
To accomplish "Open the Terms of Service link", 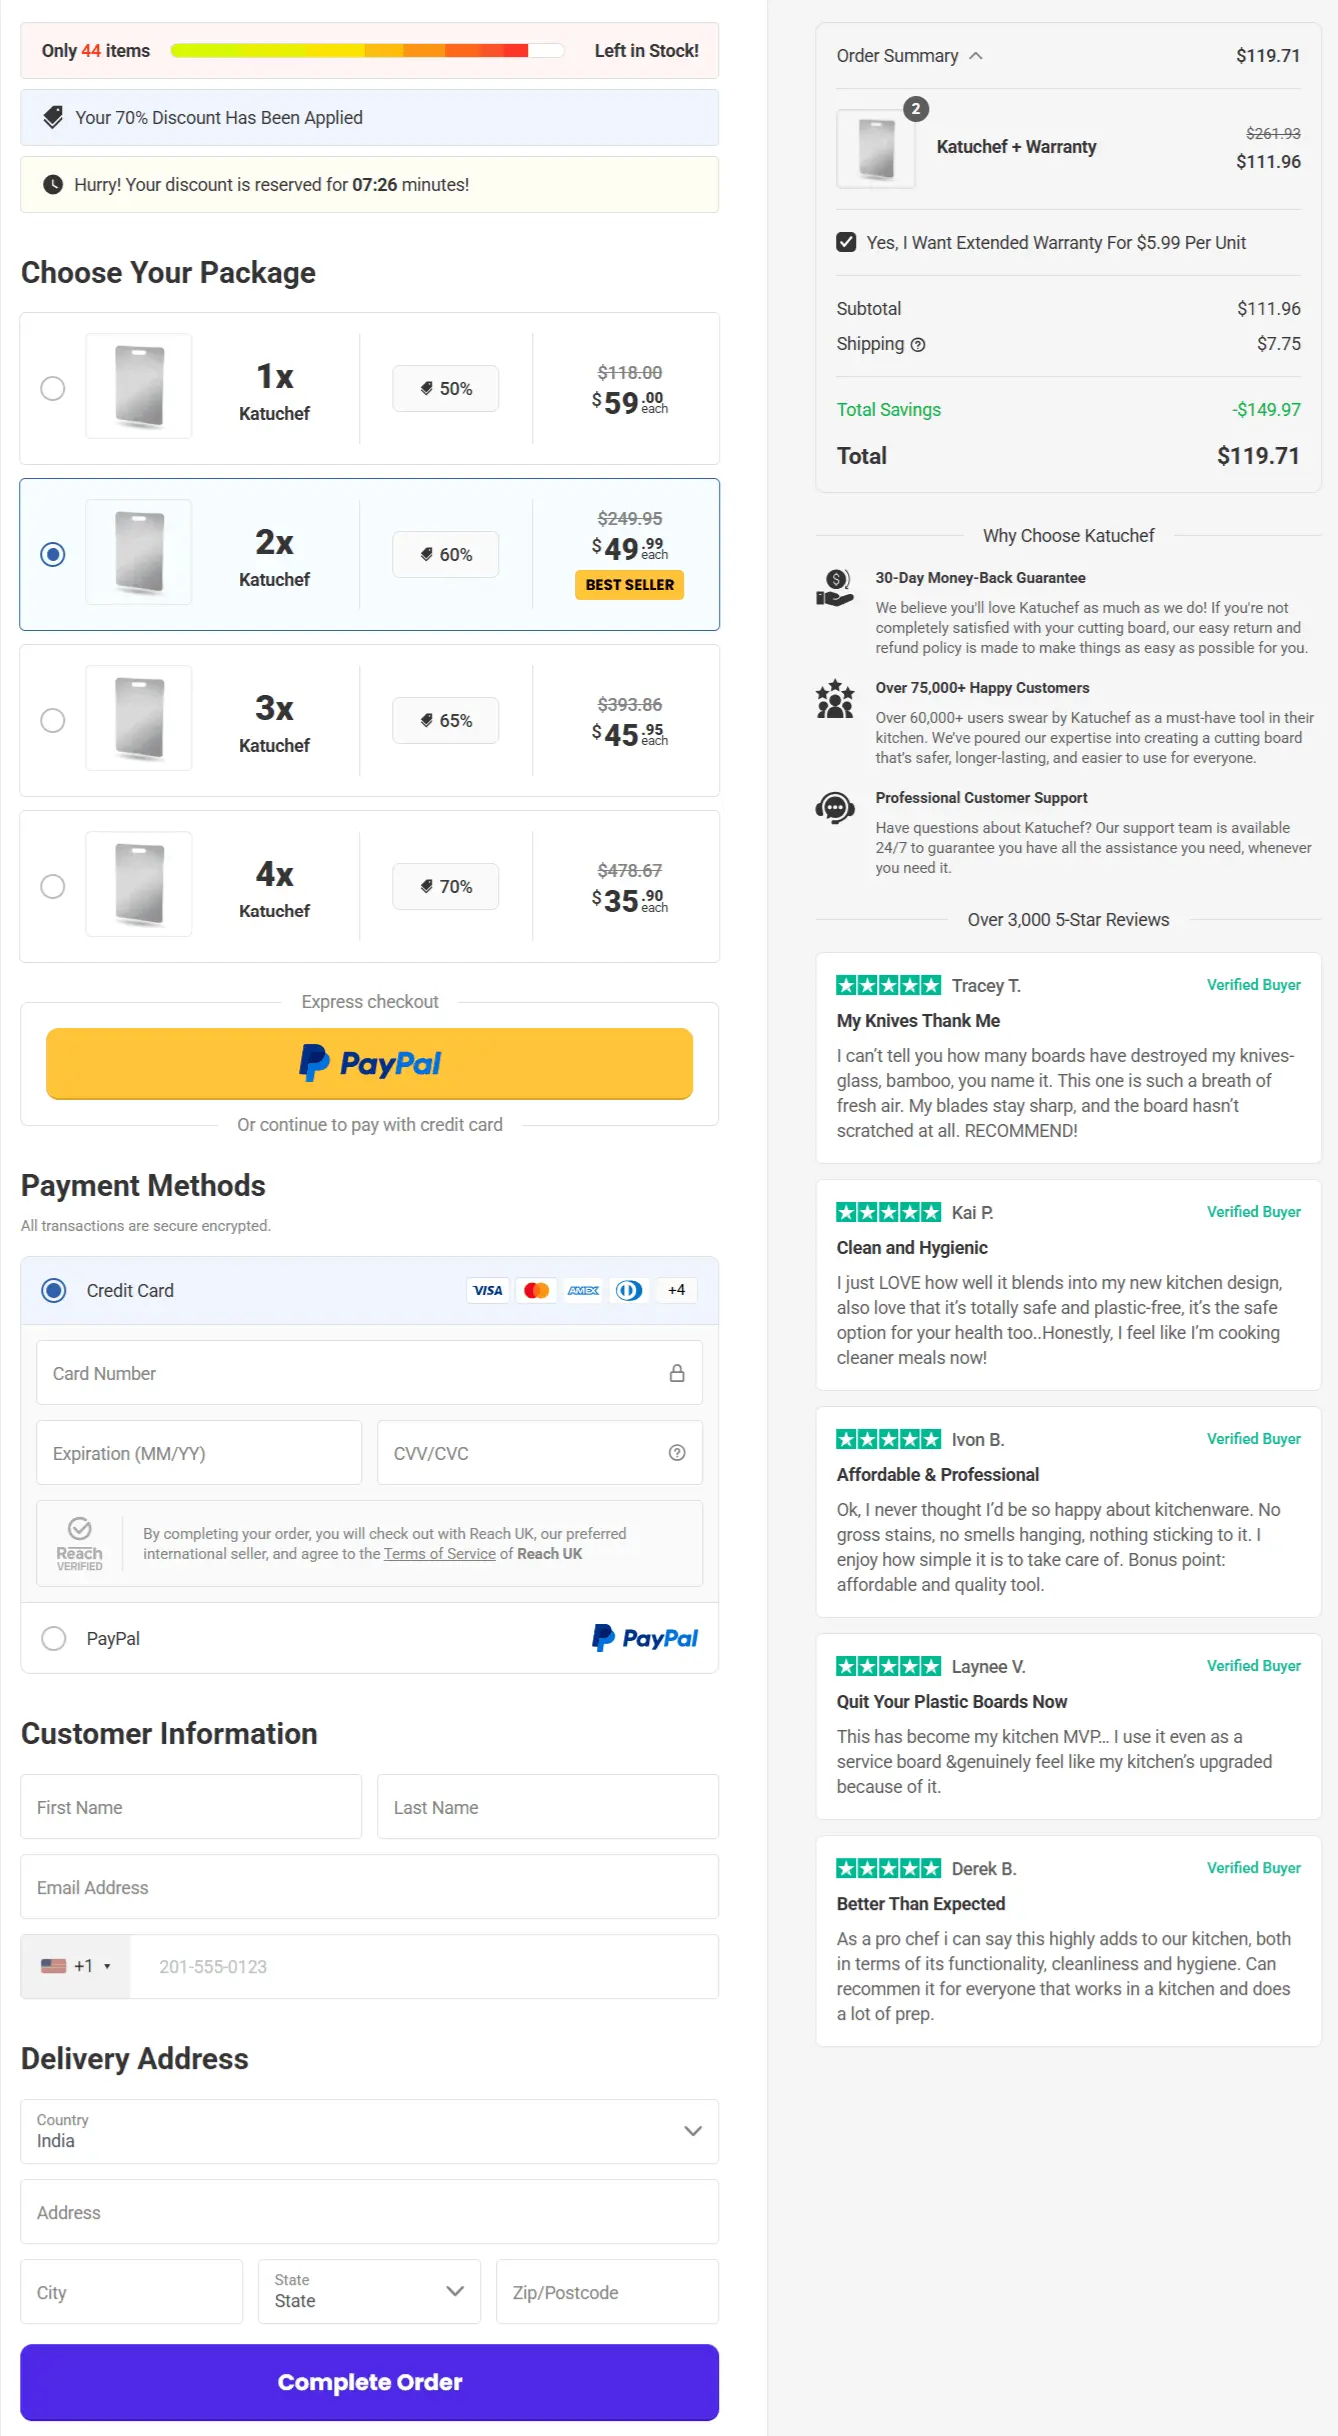I will [439, 1553].
